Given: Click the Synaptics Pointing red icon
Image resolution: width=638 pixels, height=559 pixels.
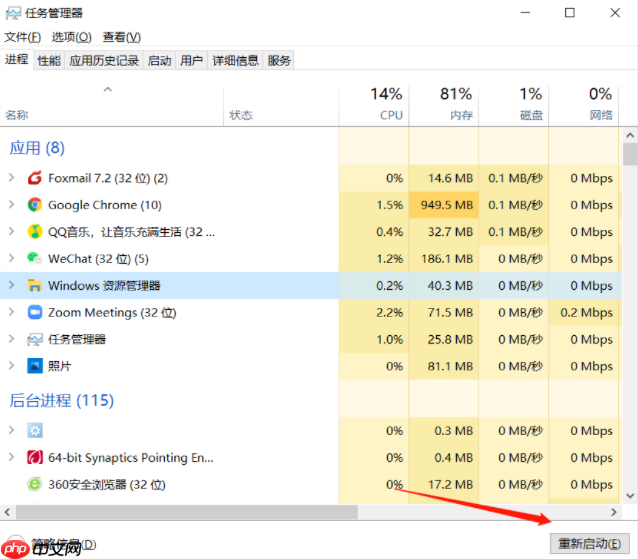Looking at the screenshot, I should click(x=35, y=457).
